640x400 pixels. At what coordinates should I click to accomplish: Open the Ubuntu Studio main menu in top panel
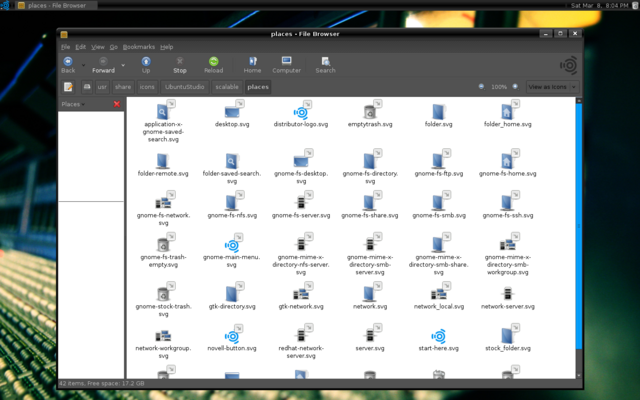coord(5,5)
